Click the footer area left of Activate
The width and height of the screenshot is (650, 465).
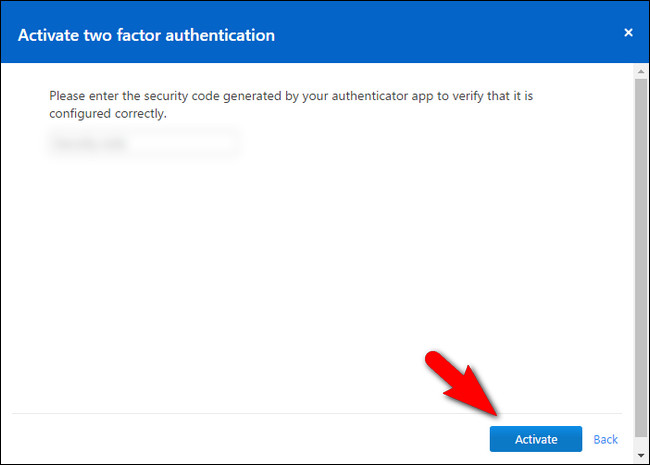point(250,439)
